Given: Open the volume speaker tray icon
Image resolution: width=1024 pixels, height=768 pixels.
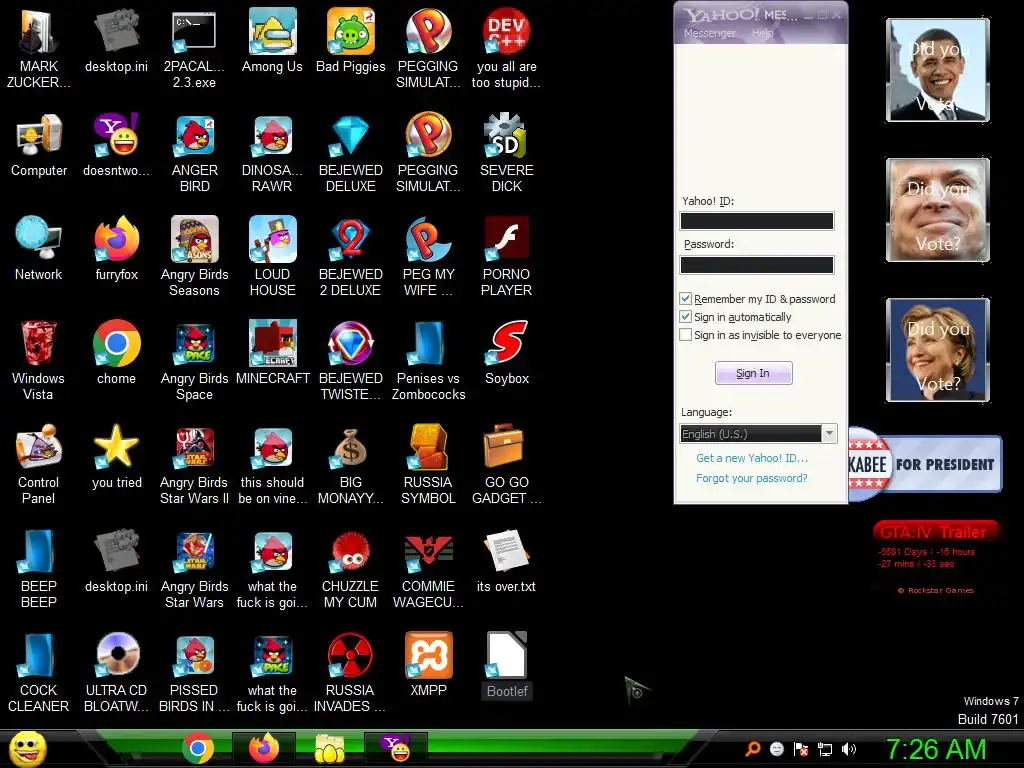Looking at the screenshot, I should click(x=849, y=749).
